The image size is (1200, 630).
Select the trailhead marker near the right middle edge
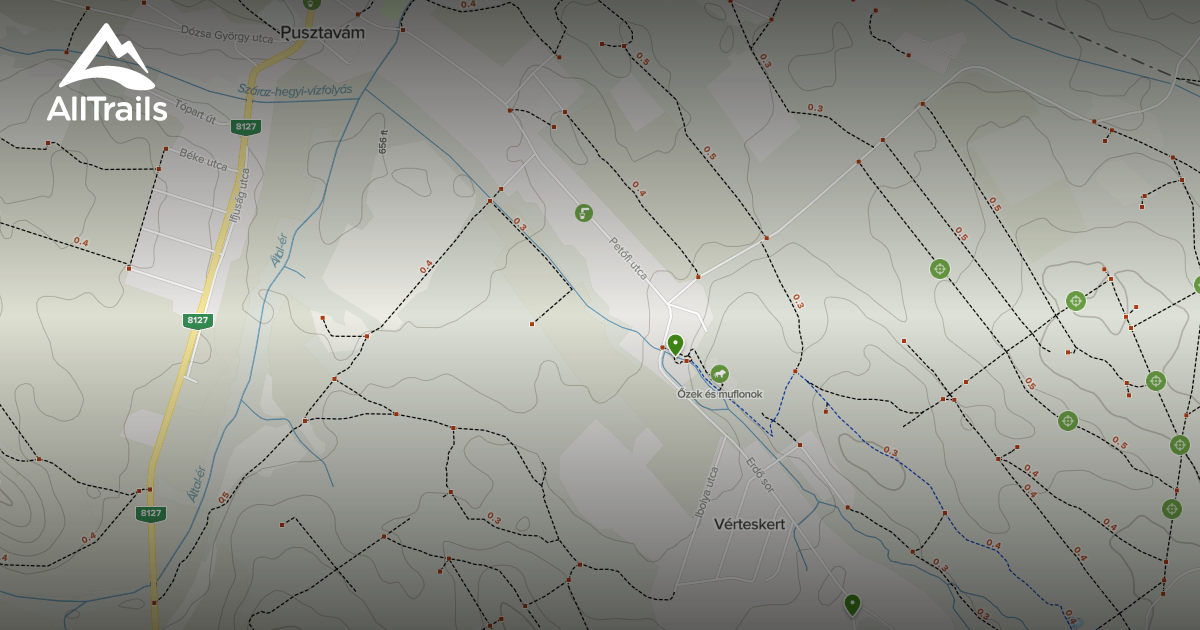click(1155, 378)
